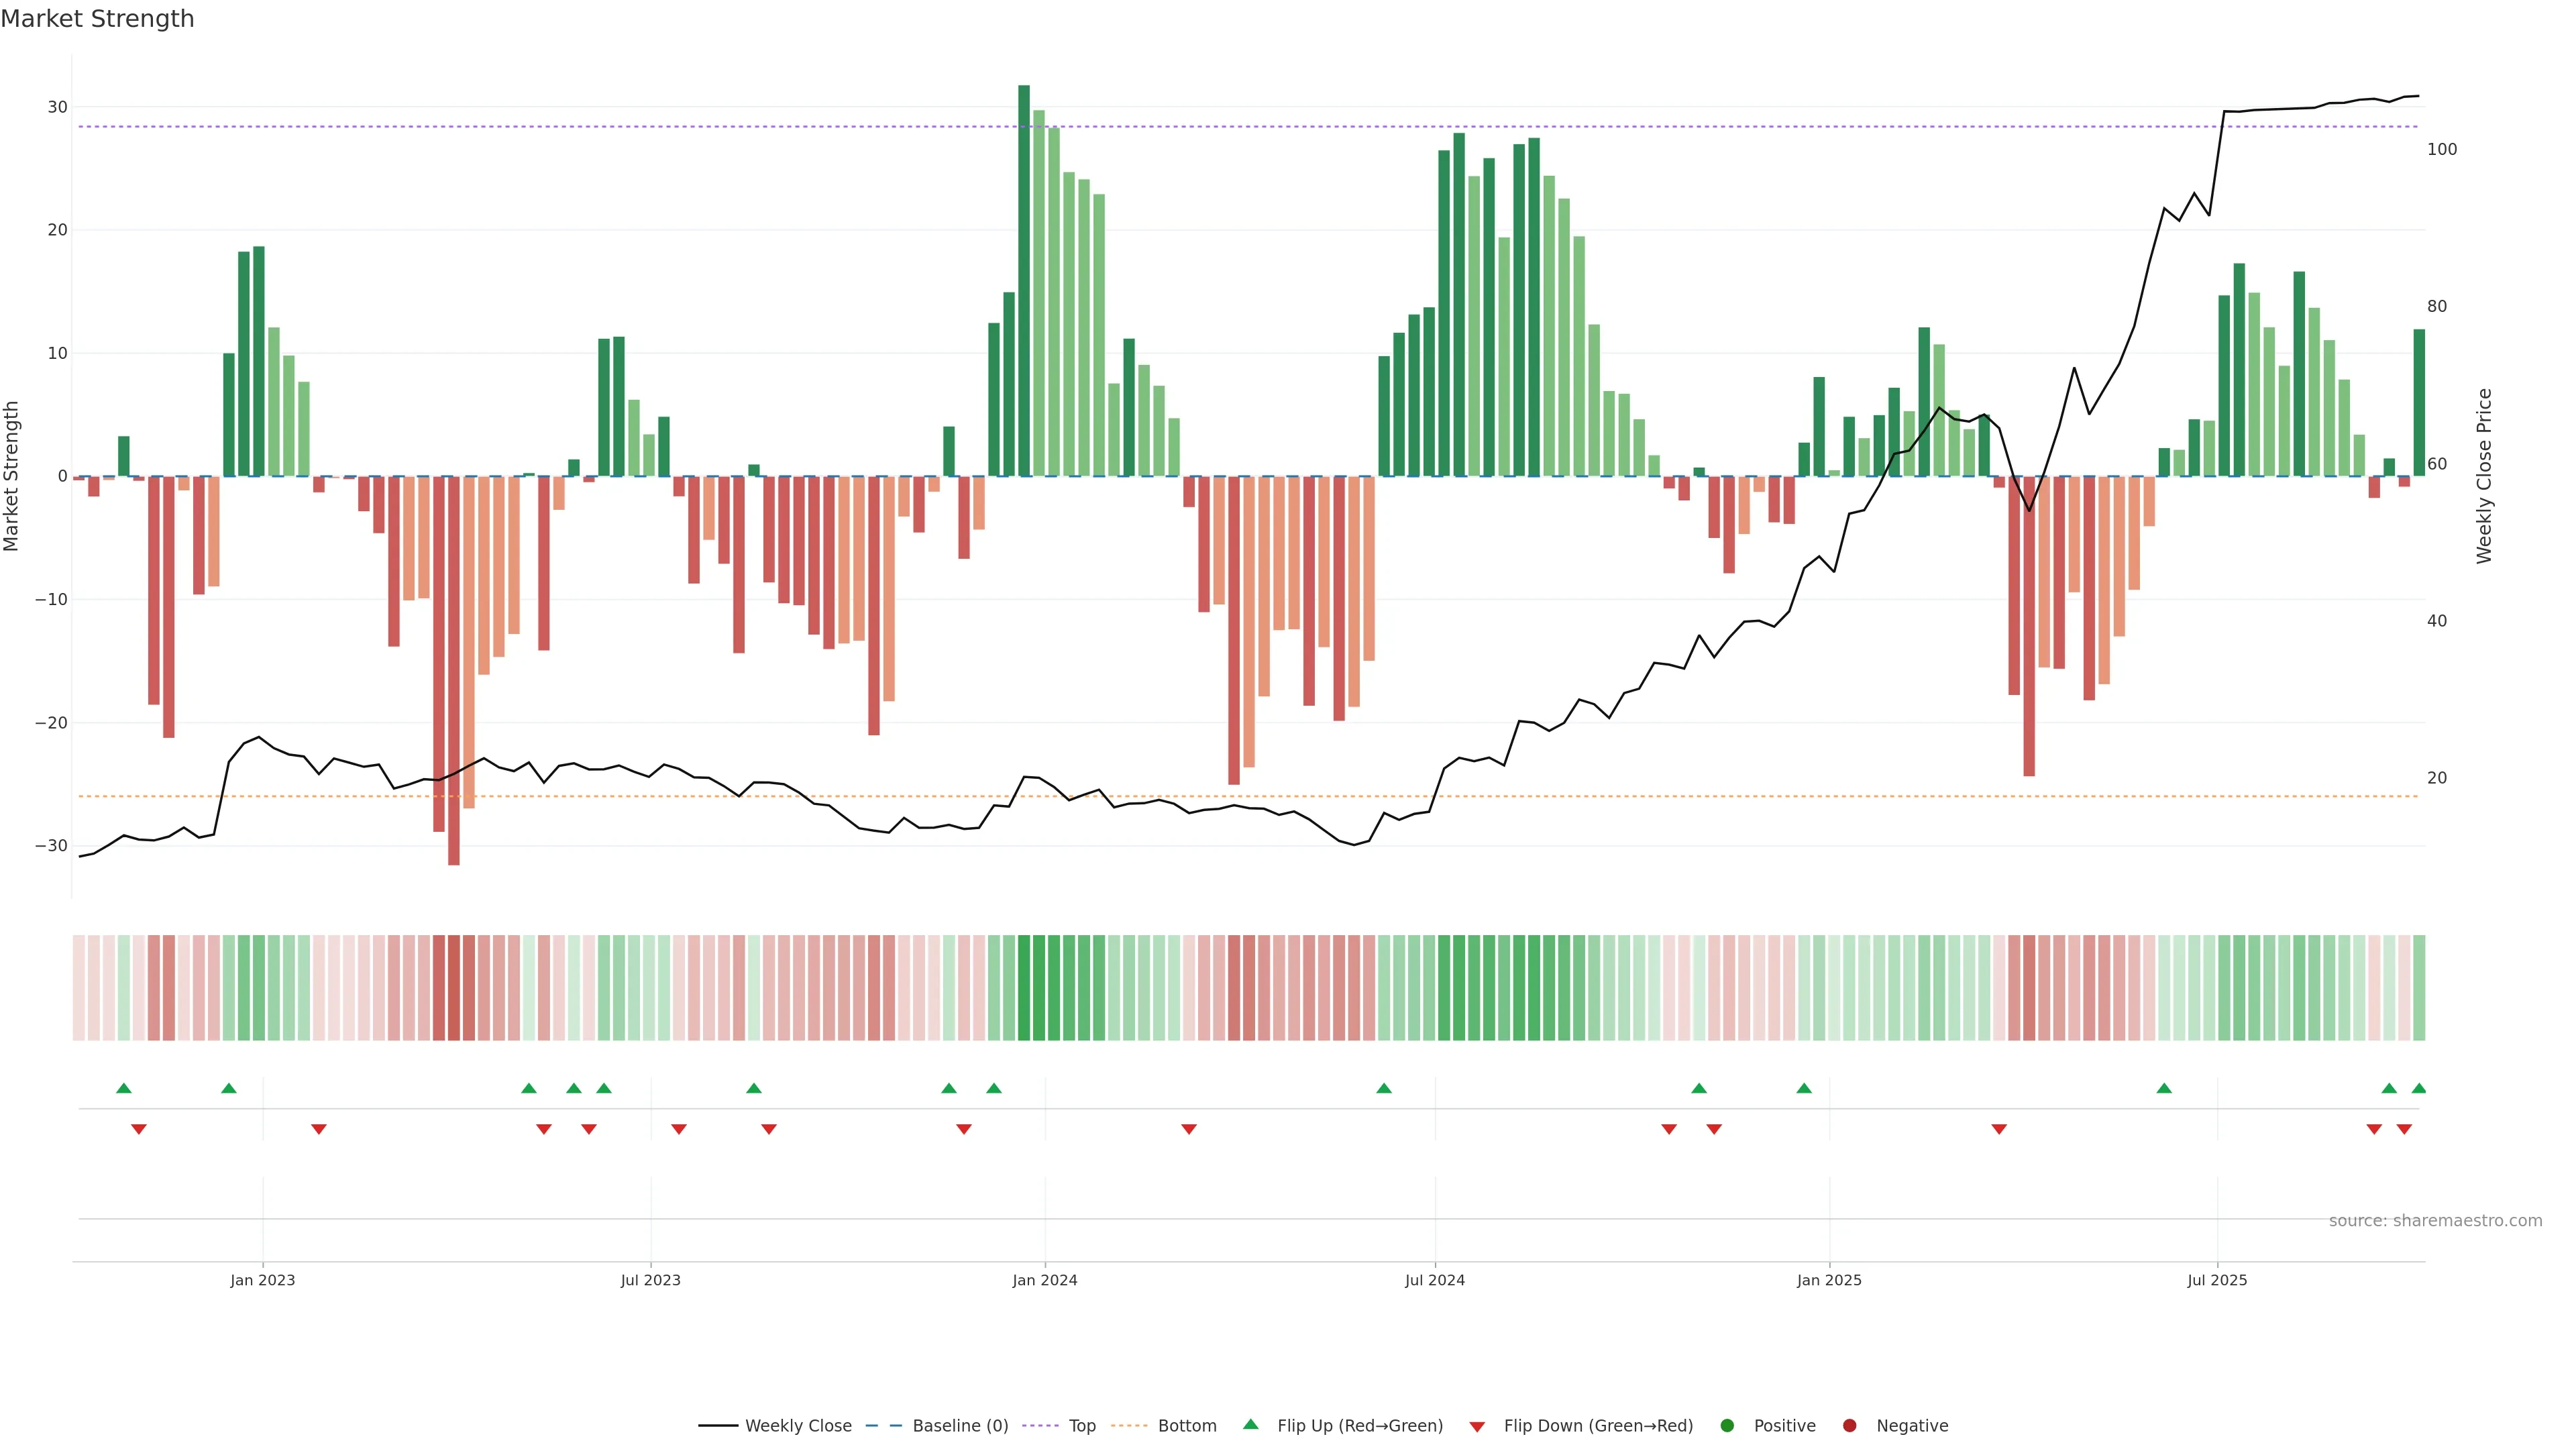This screenshot has width=2576, height=1449.
Task: Click the last green flip-up triangle on the right
Action: click(2418, 1088)
